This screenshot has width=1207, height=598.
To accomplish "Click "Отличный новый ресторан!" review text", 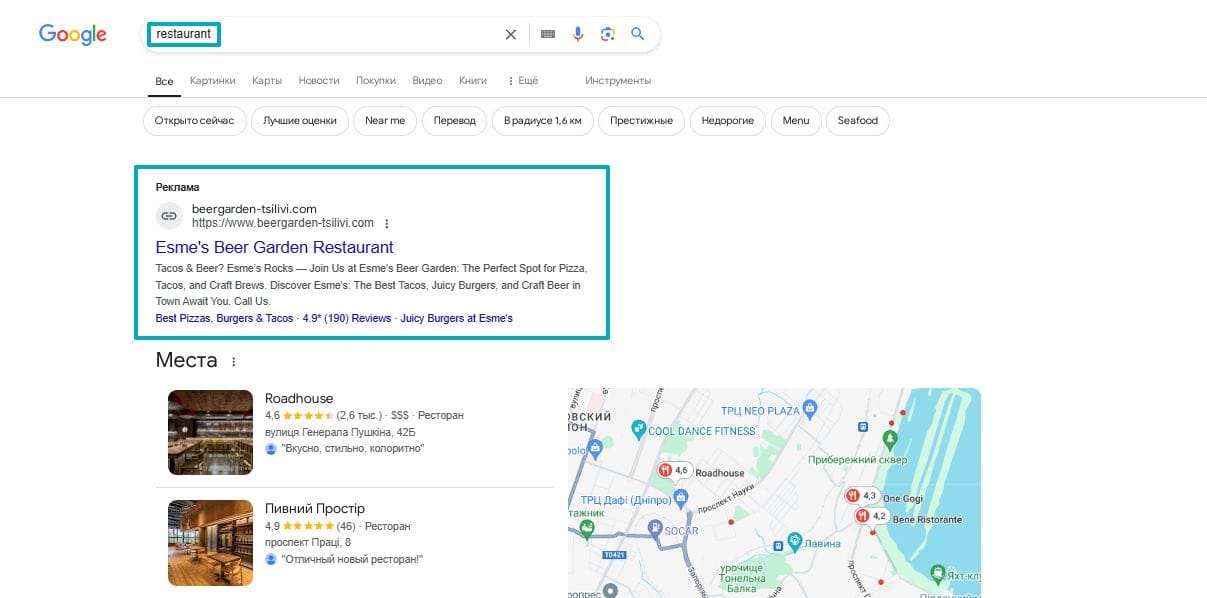I will (352, 559).
